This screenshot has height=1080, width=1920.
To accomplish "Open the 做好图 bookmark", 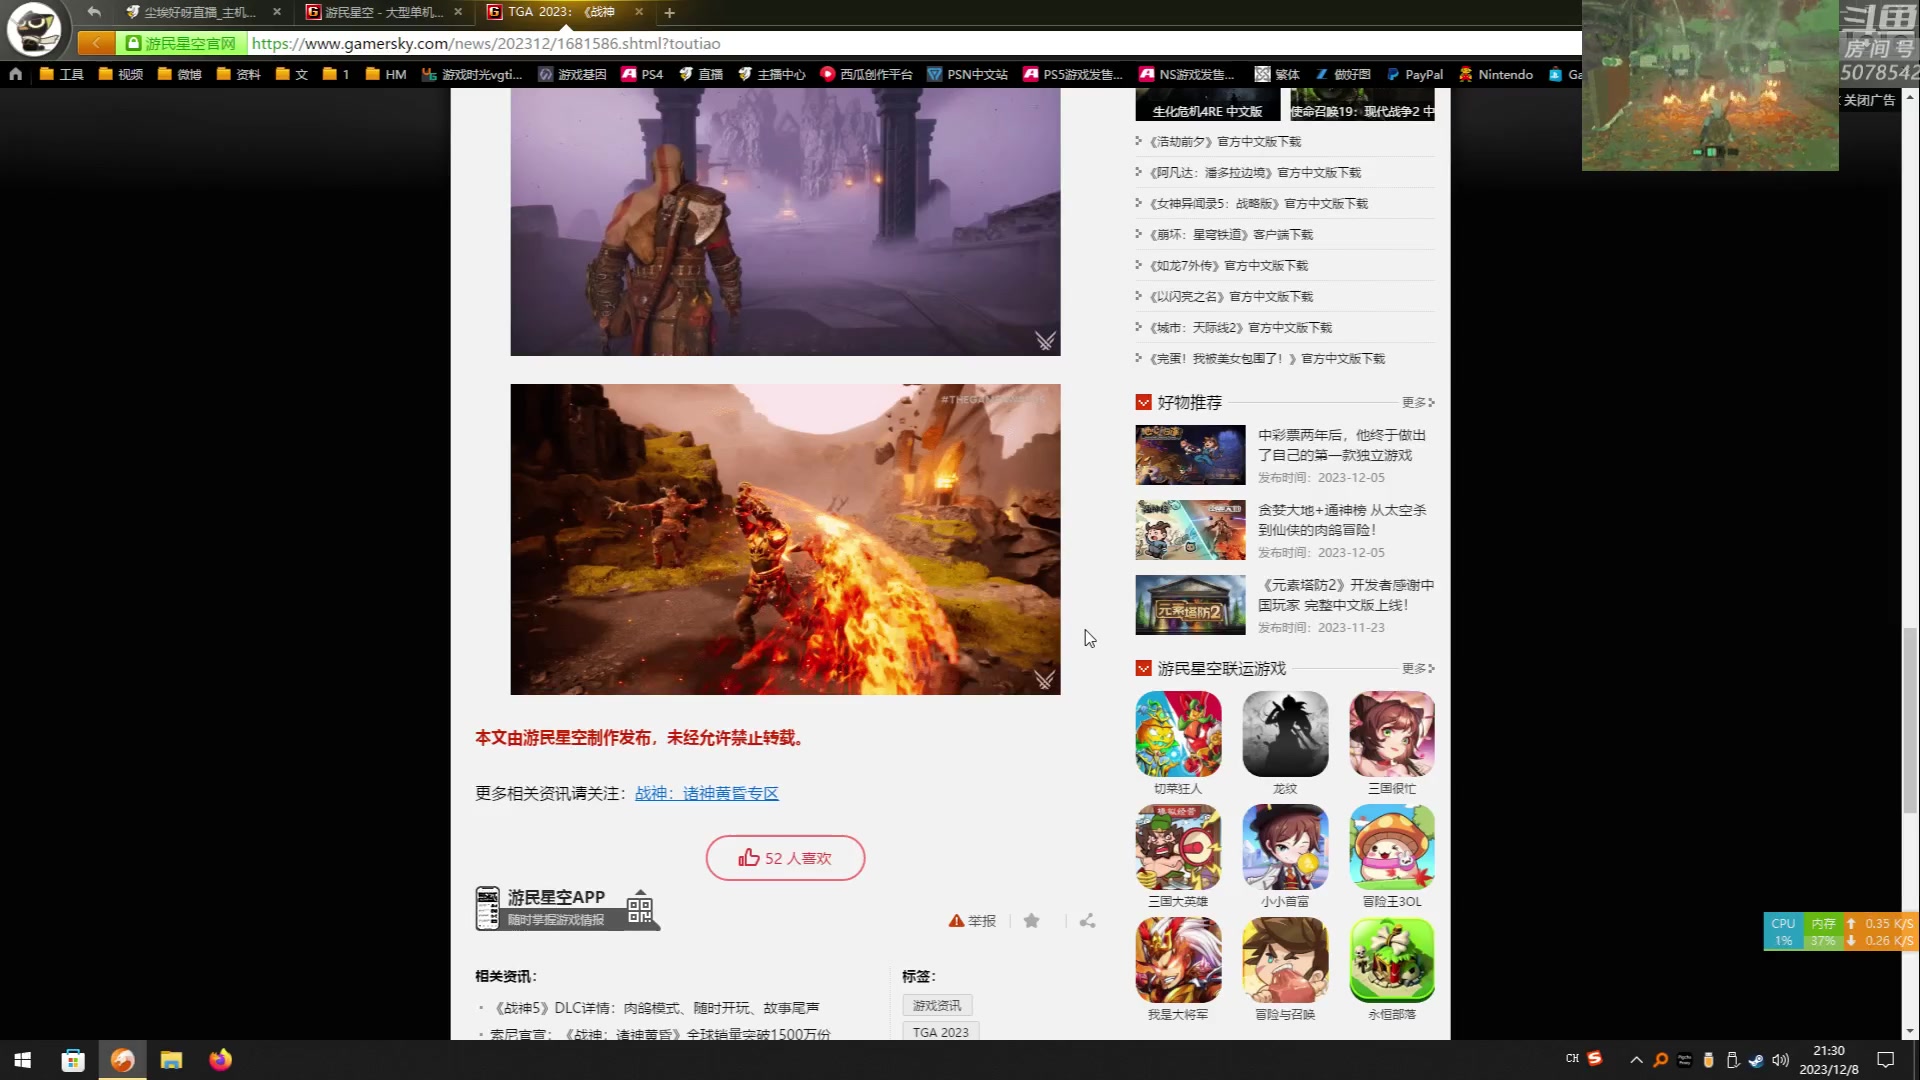I will click(x=1342, y=74).
